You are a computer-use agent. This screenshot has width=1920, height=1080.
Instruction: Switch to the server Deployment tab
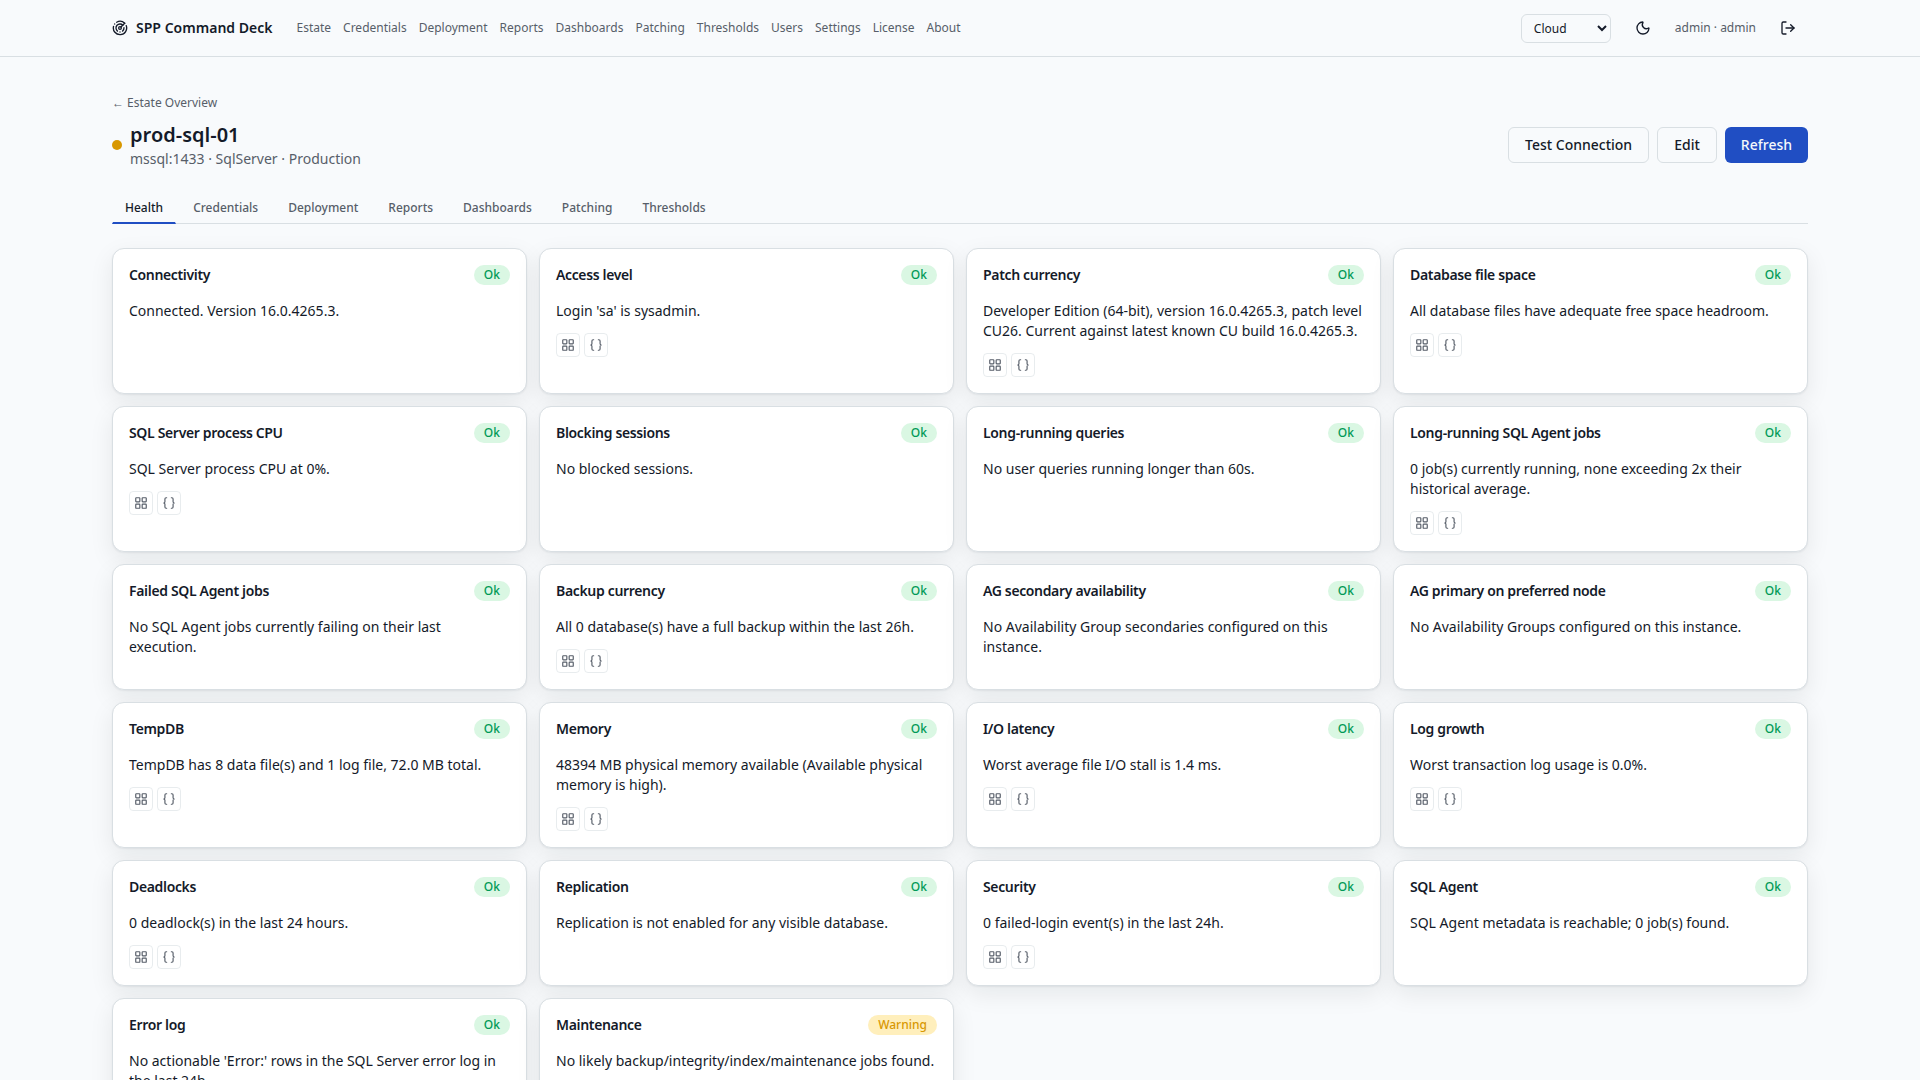coord(323,208)
